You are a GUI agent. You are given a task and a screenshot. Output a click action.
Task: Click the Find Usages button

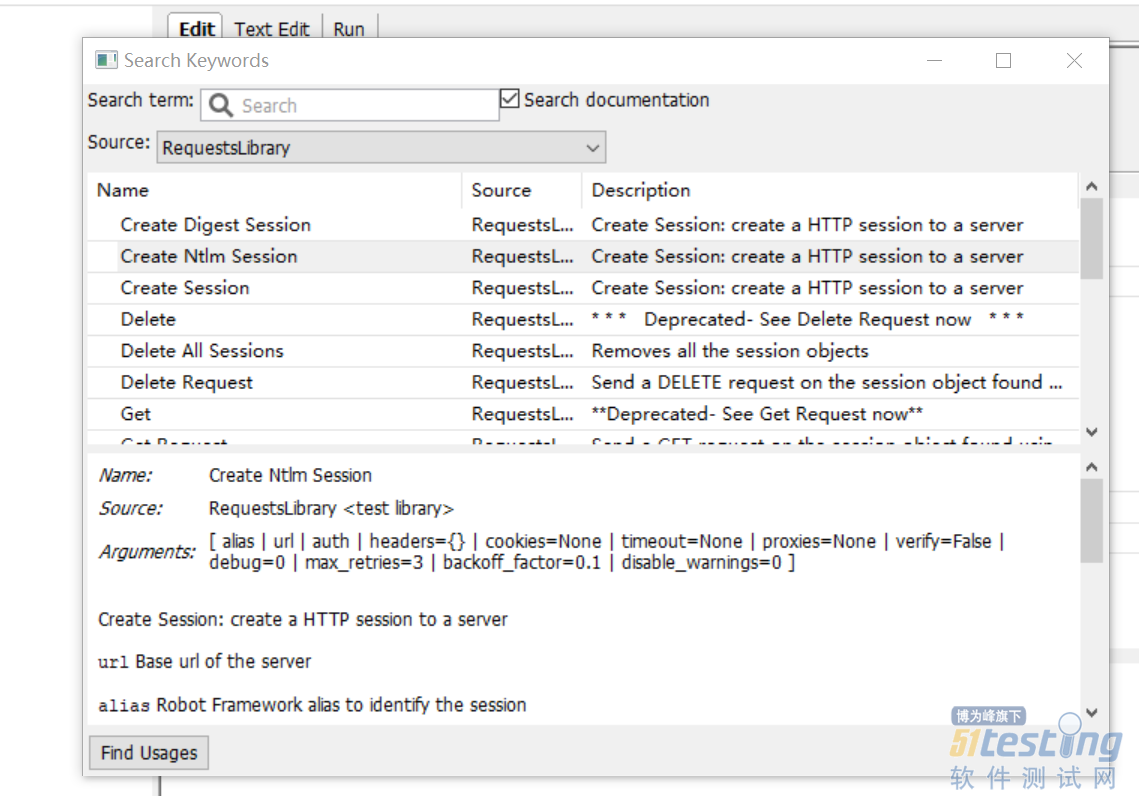pos(149,752)
